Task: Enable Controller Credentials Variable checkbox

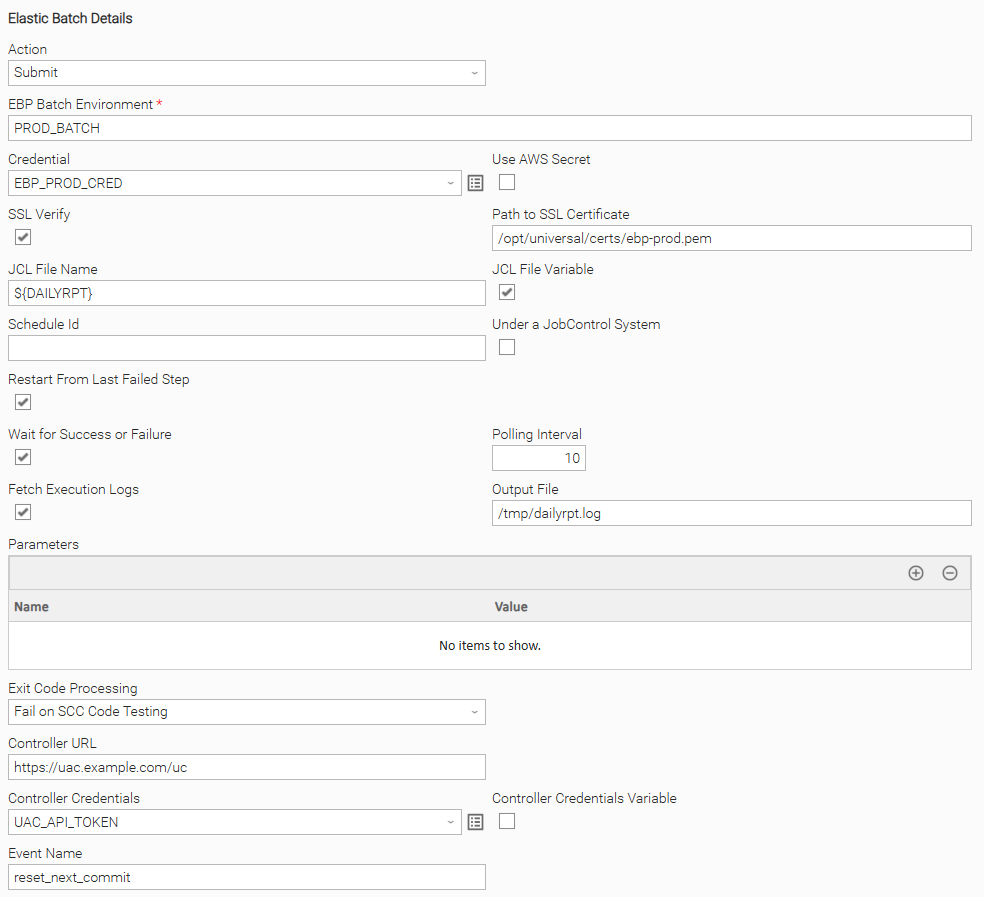Action: pos(506,821)
